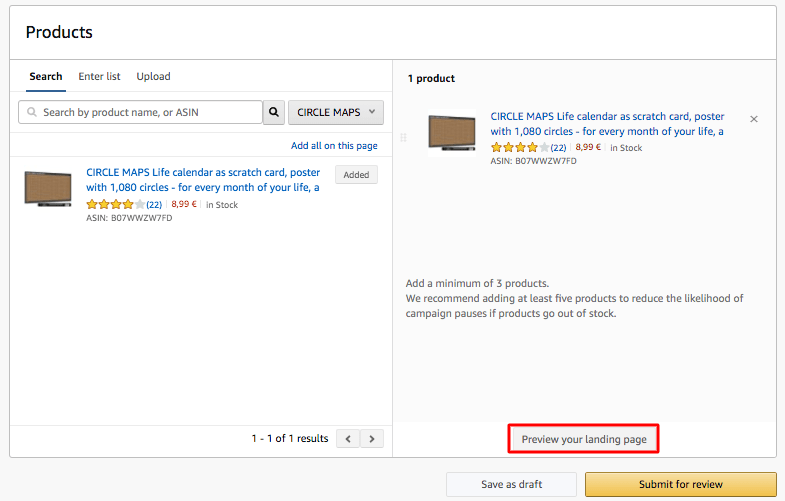Click Submit for review button

pyautogui.click(x=680, y=484)
